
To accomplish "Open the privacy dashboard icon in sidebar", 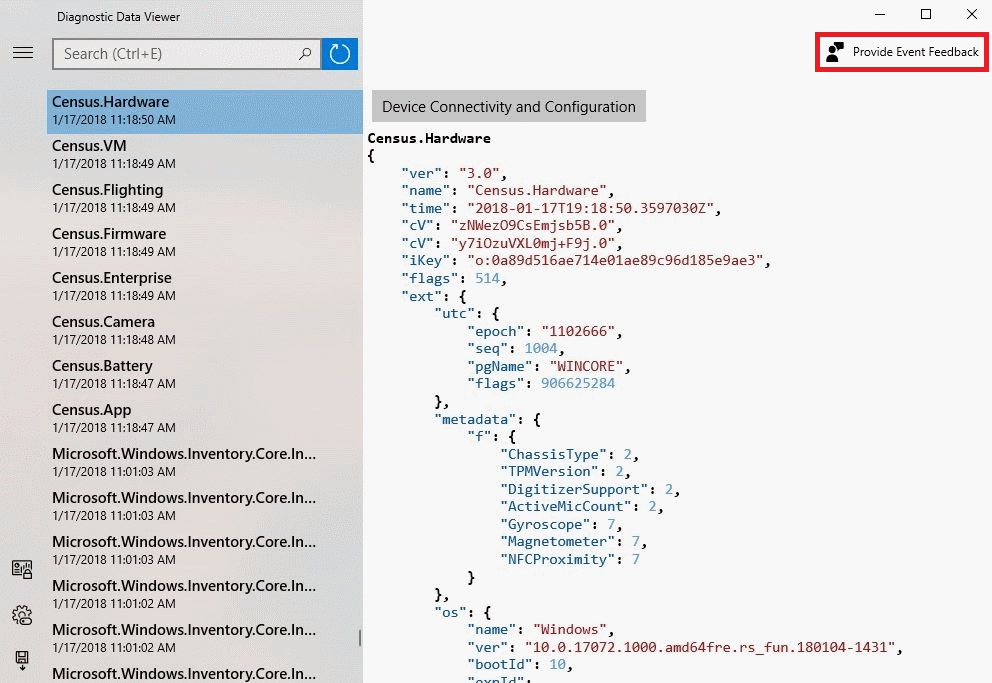I will [x=22, y=570].
